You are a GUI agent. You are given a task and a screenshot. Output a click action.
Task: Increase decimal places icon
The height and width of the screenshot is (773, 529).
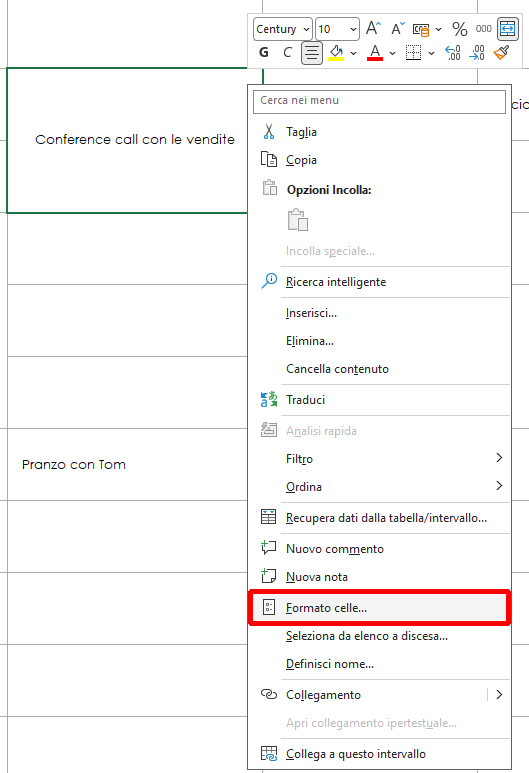[x=453, y=52]
